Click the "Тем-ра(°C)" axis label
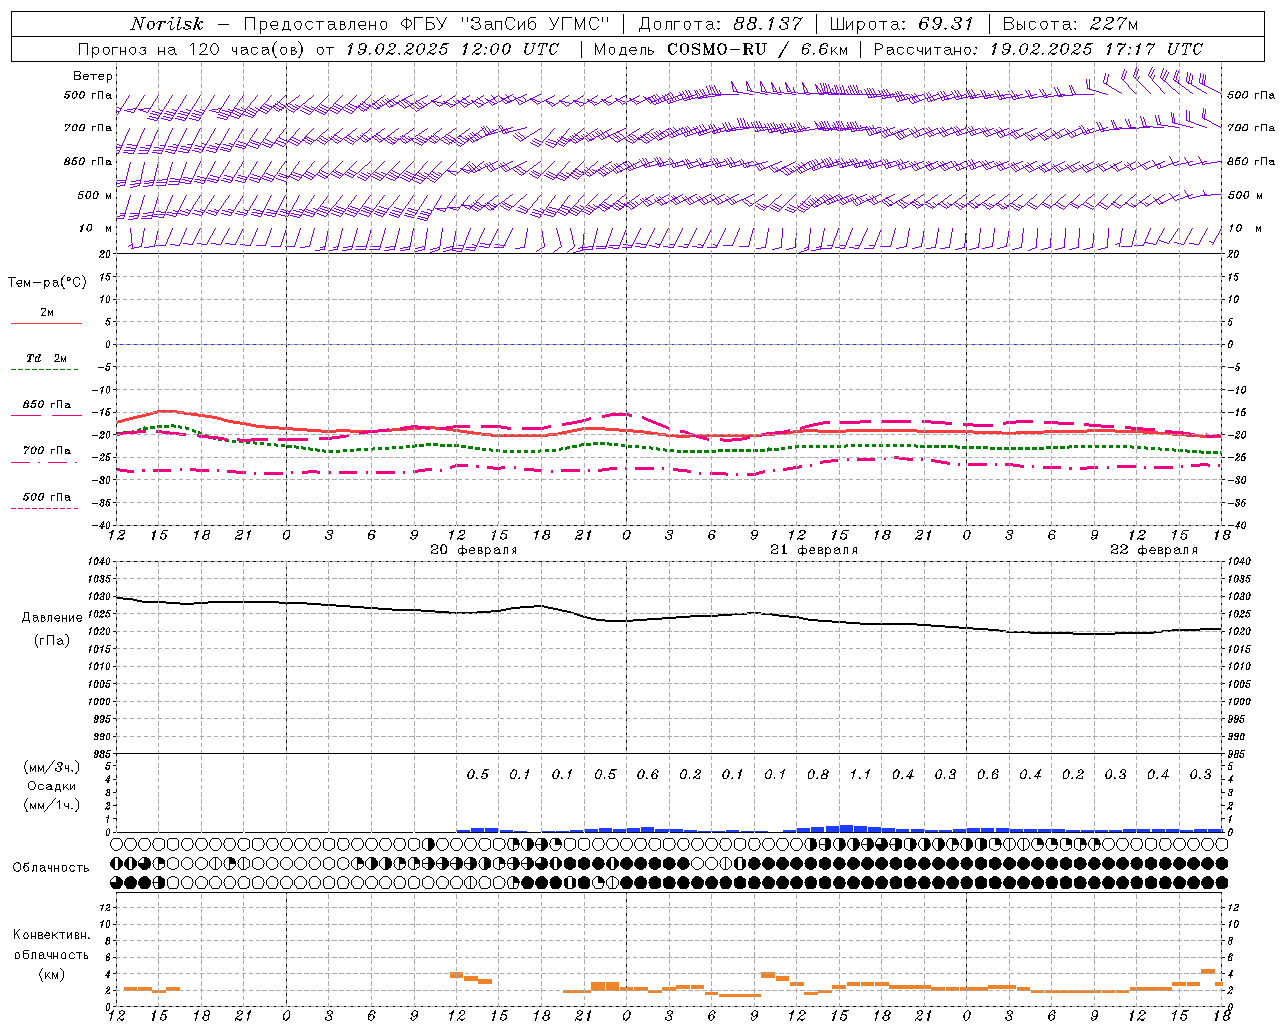Image resolution: width=1280 pixels, height=1024 pixels. pos(47,283)
